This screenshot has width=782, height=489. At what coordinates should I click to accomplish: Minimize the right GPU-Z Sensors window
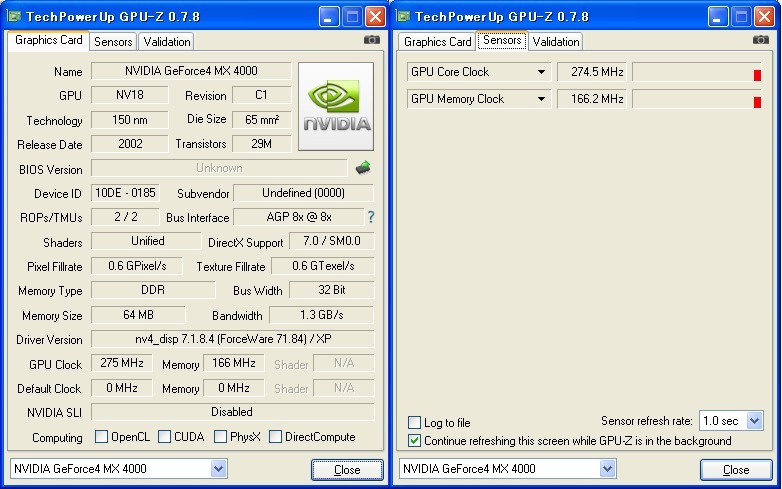(x=718, y=17)
